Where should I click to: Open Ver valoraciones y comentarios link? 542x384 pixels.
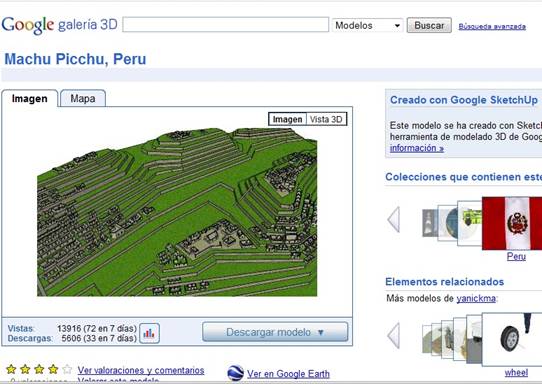pos(141,370)
